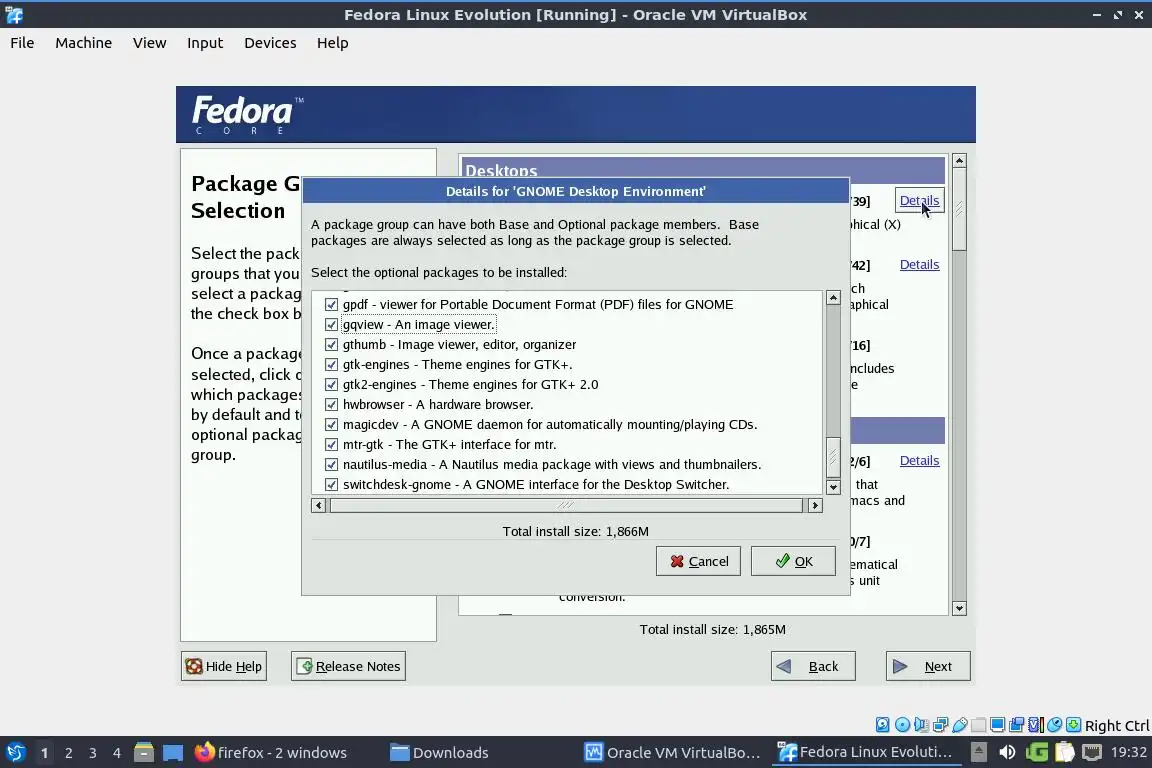Uncheck the gqview image viewer package
This screenshot has width=1152, height=768.
pyautogui.click(x=331, y=324)
